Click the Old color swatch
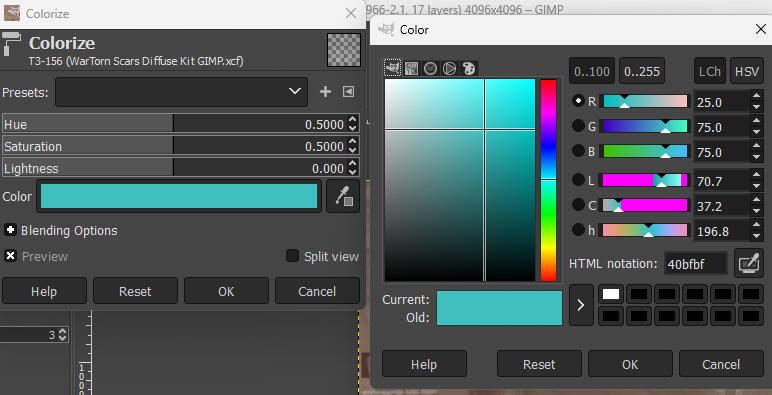The height and width of the screenshot is (395, 772). point(499,317)
